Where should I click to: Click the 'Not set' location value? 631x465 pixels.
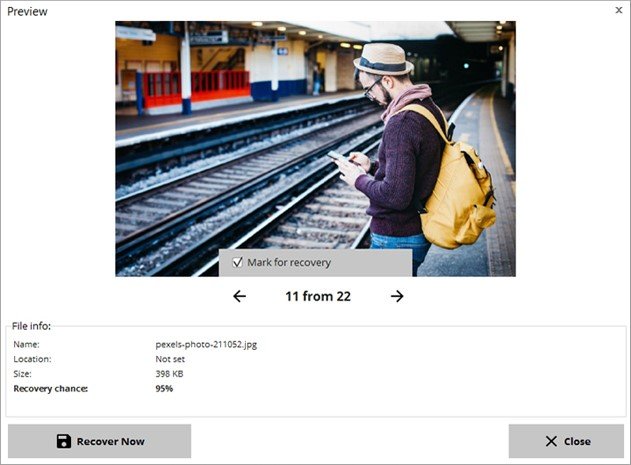[x=170, y=359]
